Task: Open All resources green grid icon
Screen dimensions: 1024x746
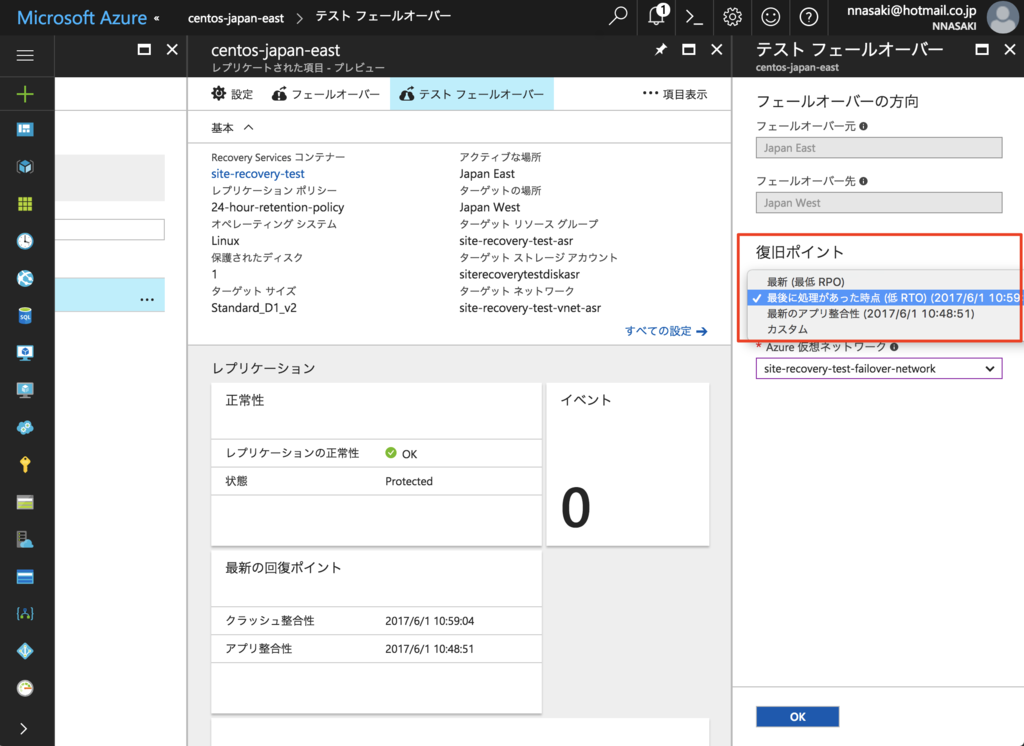Action: click(25, 204)
